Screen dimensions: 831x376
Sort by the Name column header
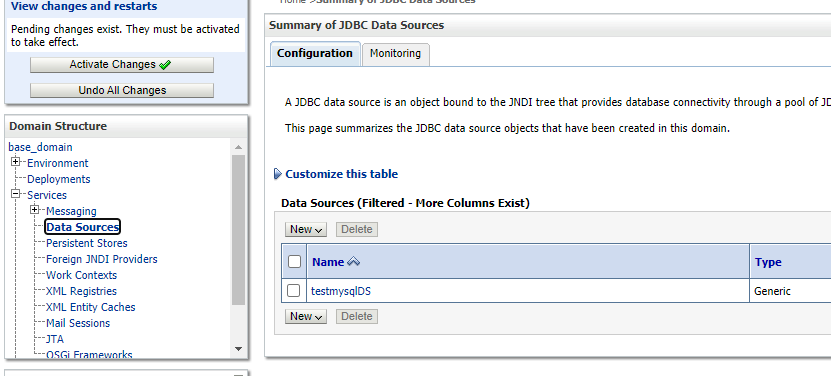click(x=328, y=262)
